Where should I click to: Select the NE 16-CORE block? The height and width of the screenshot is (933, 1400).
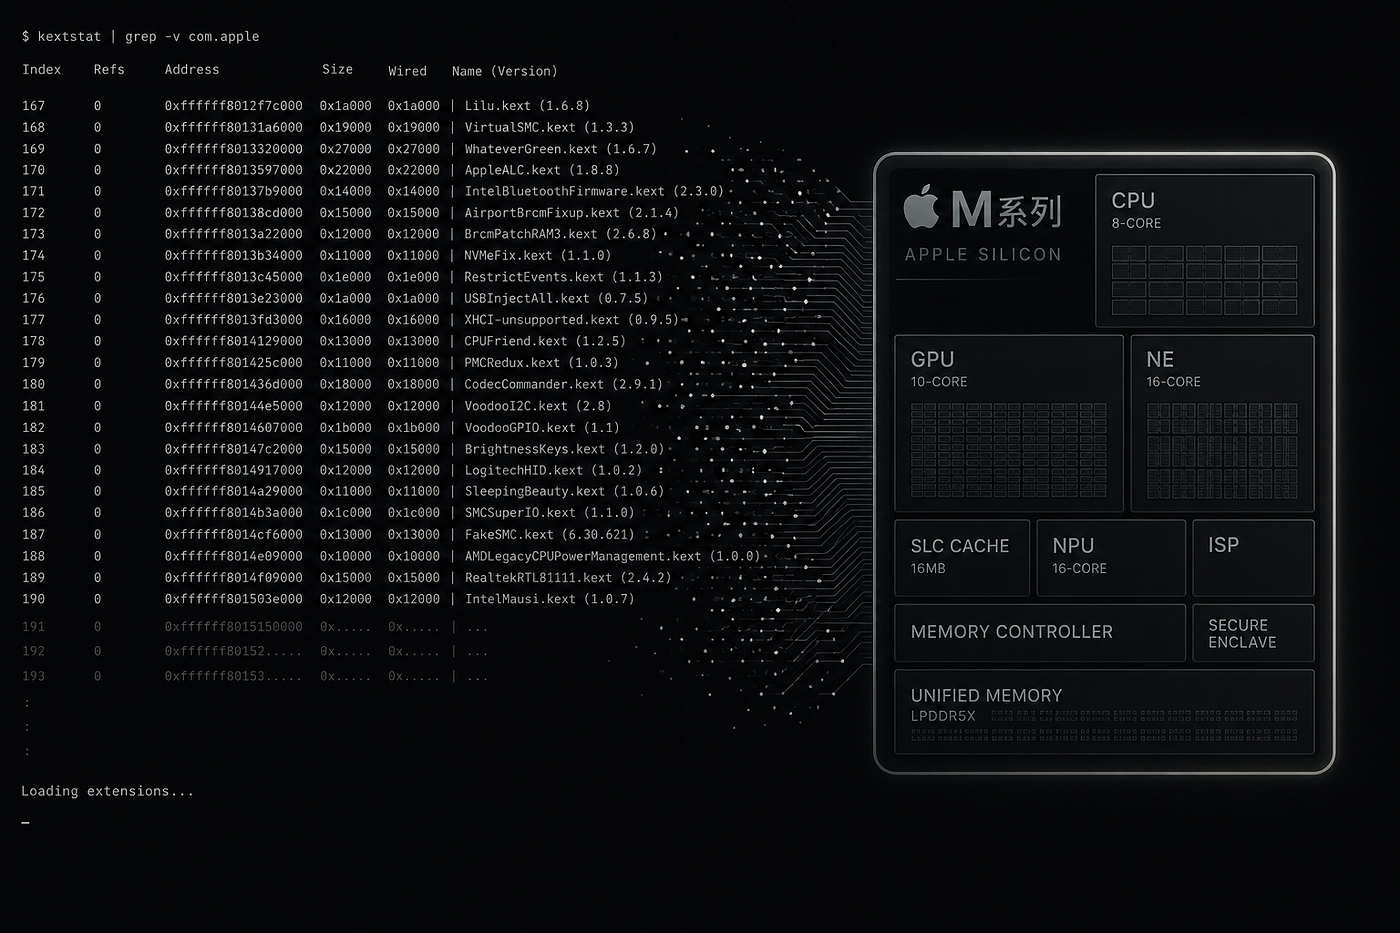pyautogui.click(x=1222, y=423)
